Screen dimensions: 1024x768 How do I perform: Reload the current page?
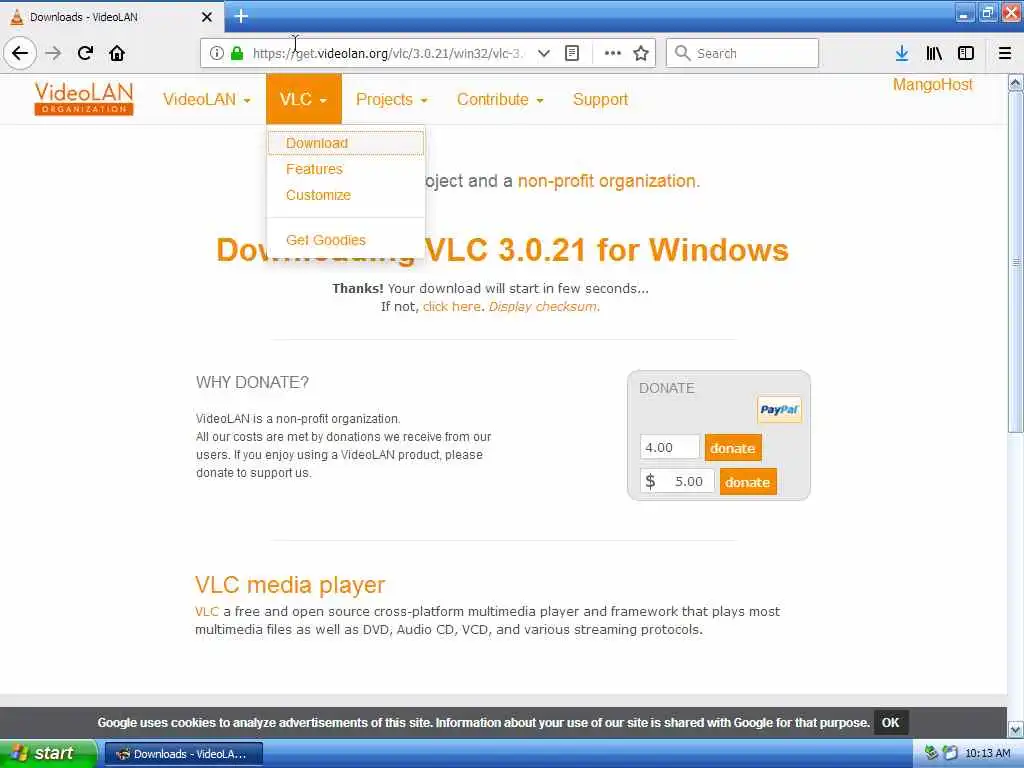pos(85,53)
